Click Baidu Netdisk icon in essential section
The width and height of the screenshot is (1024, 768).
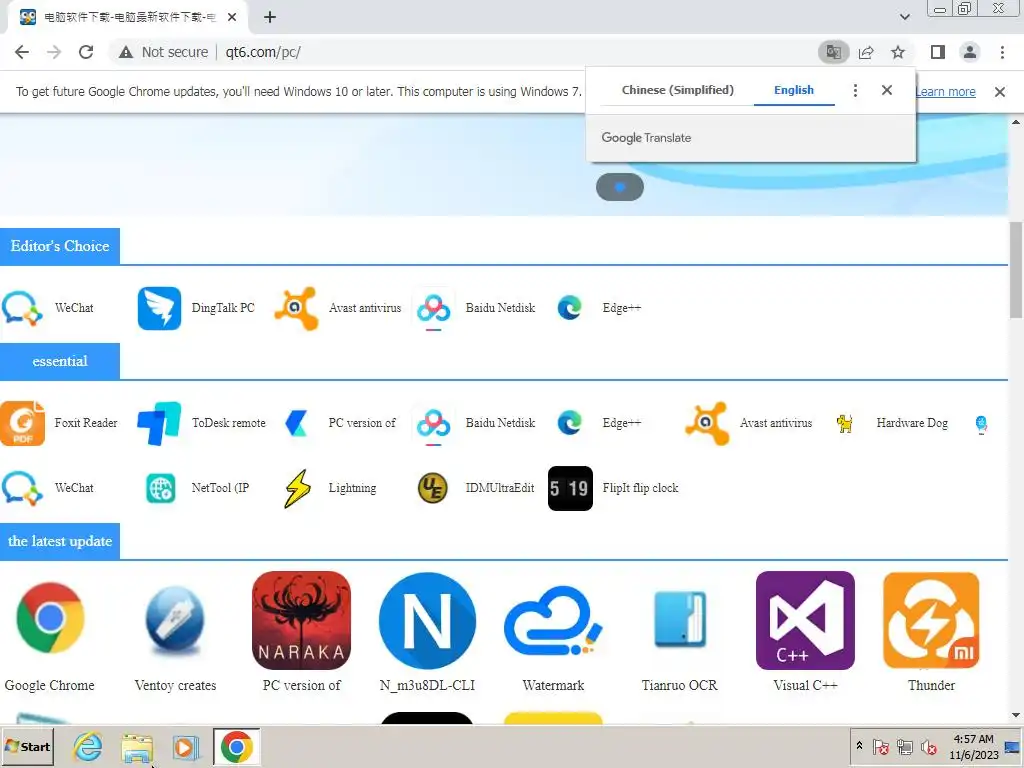point(434,423)
